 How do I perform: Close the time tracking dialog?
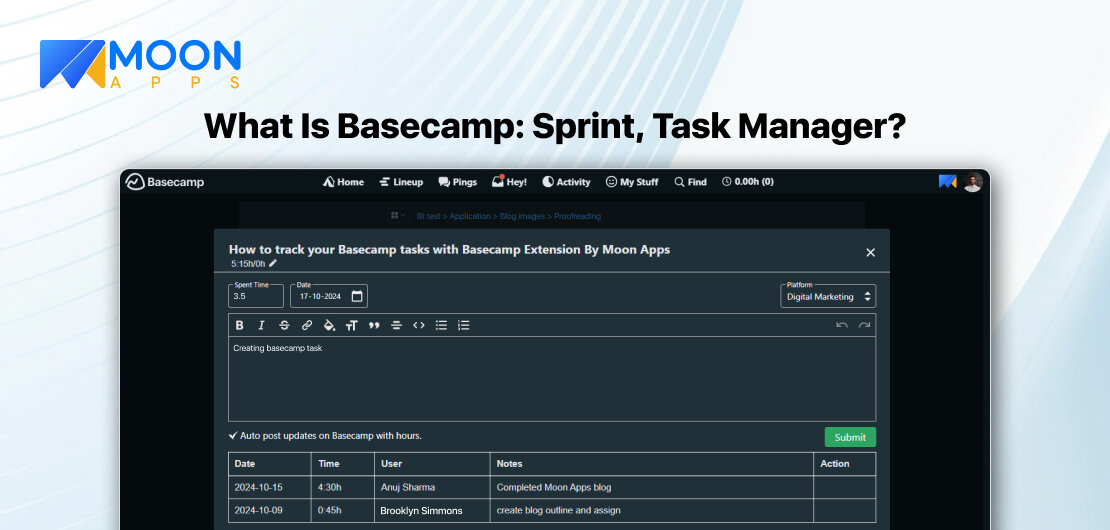click(x=871, y=253)
